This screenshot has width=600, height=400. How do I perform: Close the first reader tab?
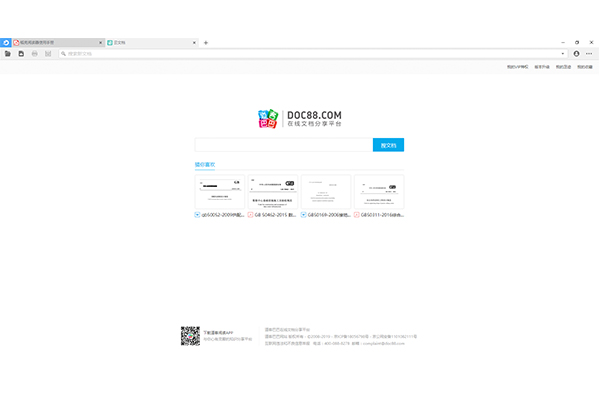coord(101,43)
